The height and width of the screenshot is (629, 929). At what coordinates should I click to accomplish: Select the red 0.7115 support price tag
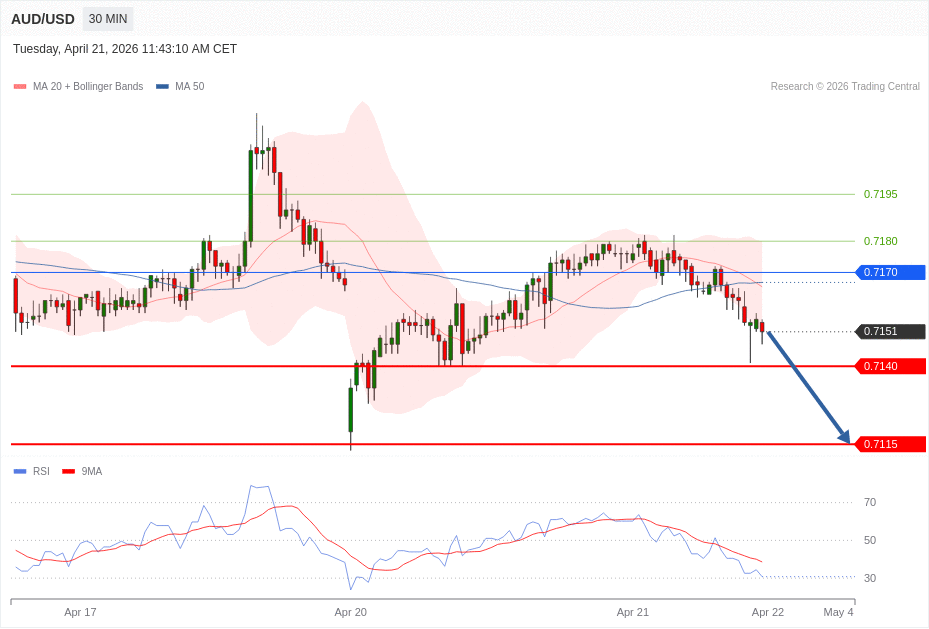coord(889,444)
